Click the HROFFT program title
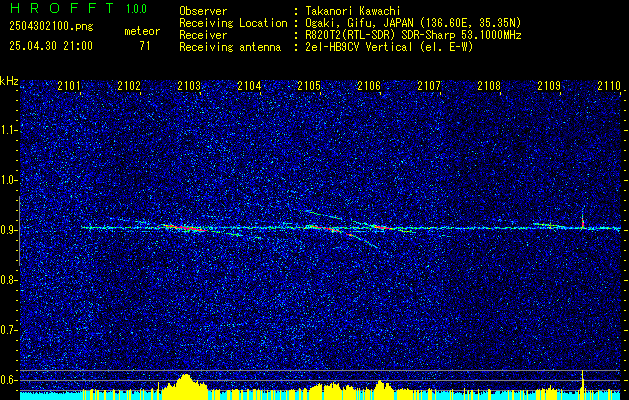The width and height of the screenshot is (629, 400). pyautogui.click(x=63, y=8)
